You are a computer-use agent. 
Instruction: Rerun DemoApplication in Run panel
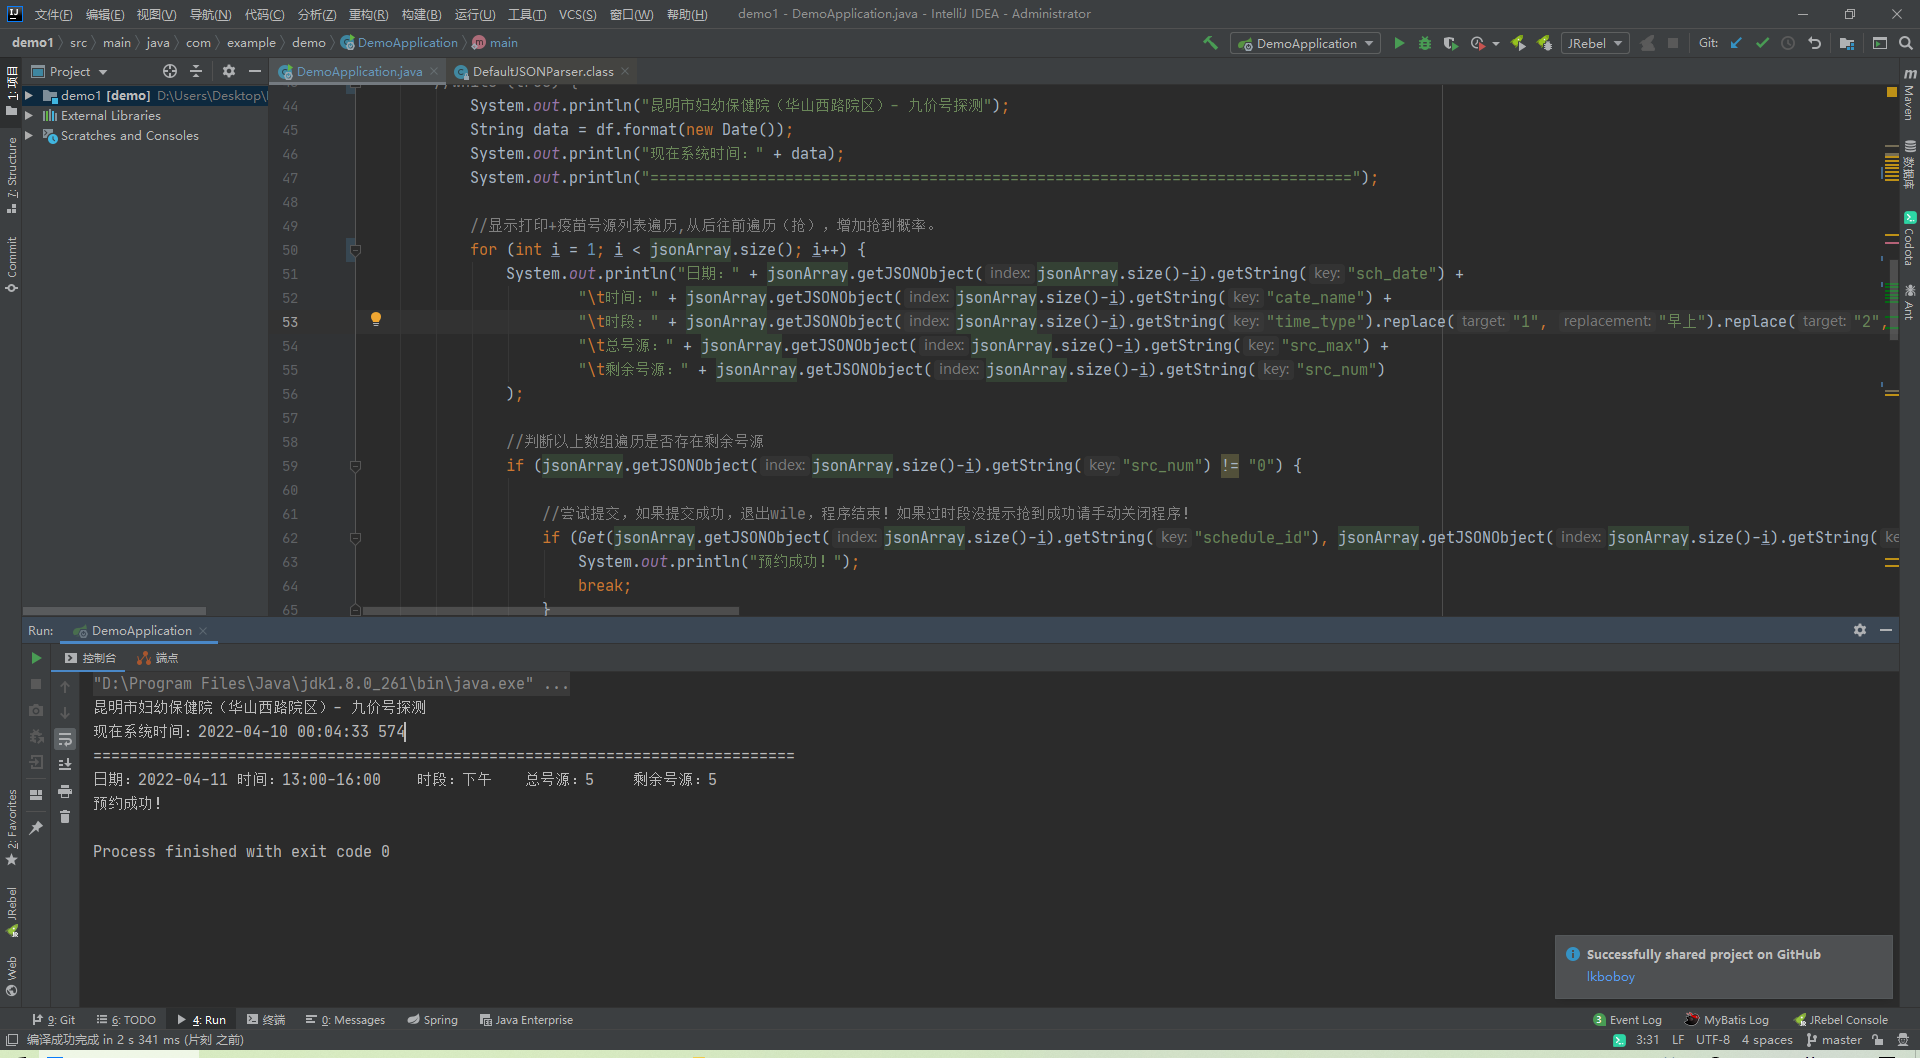click(36, 658)
